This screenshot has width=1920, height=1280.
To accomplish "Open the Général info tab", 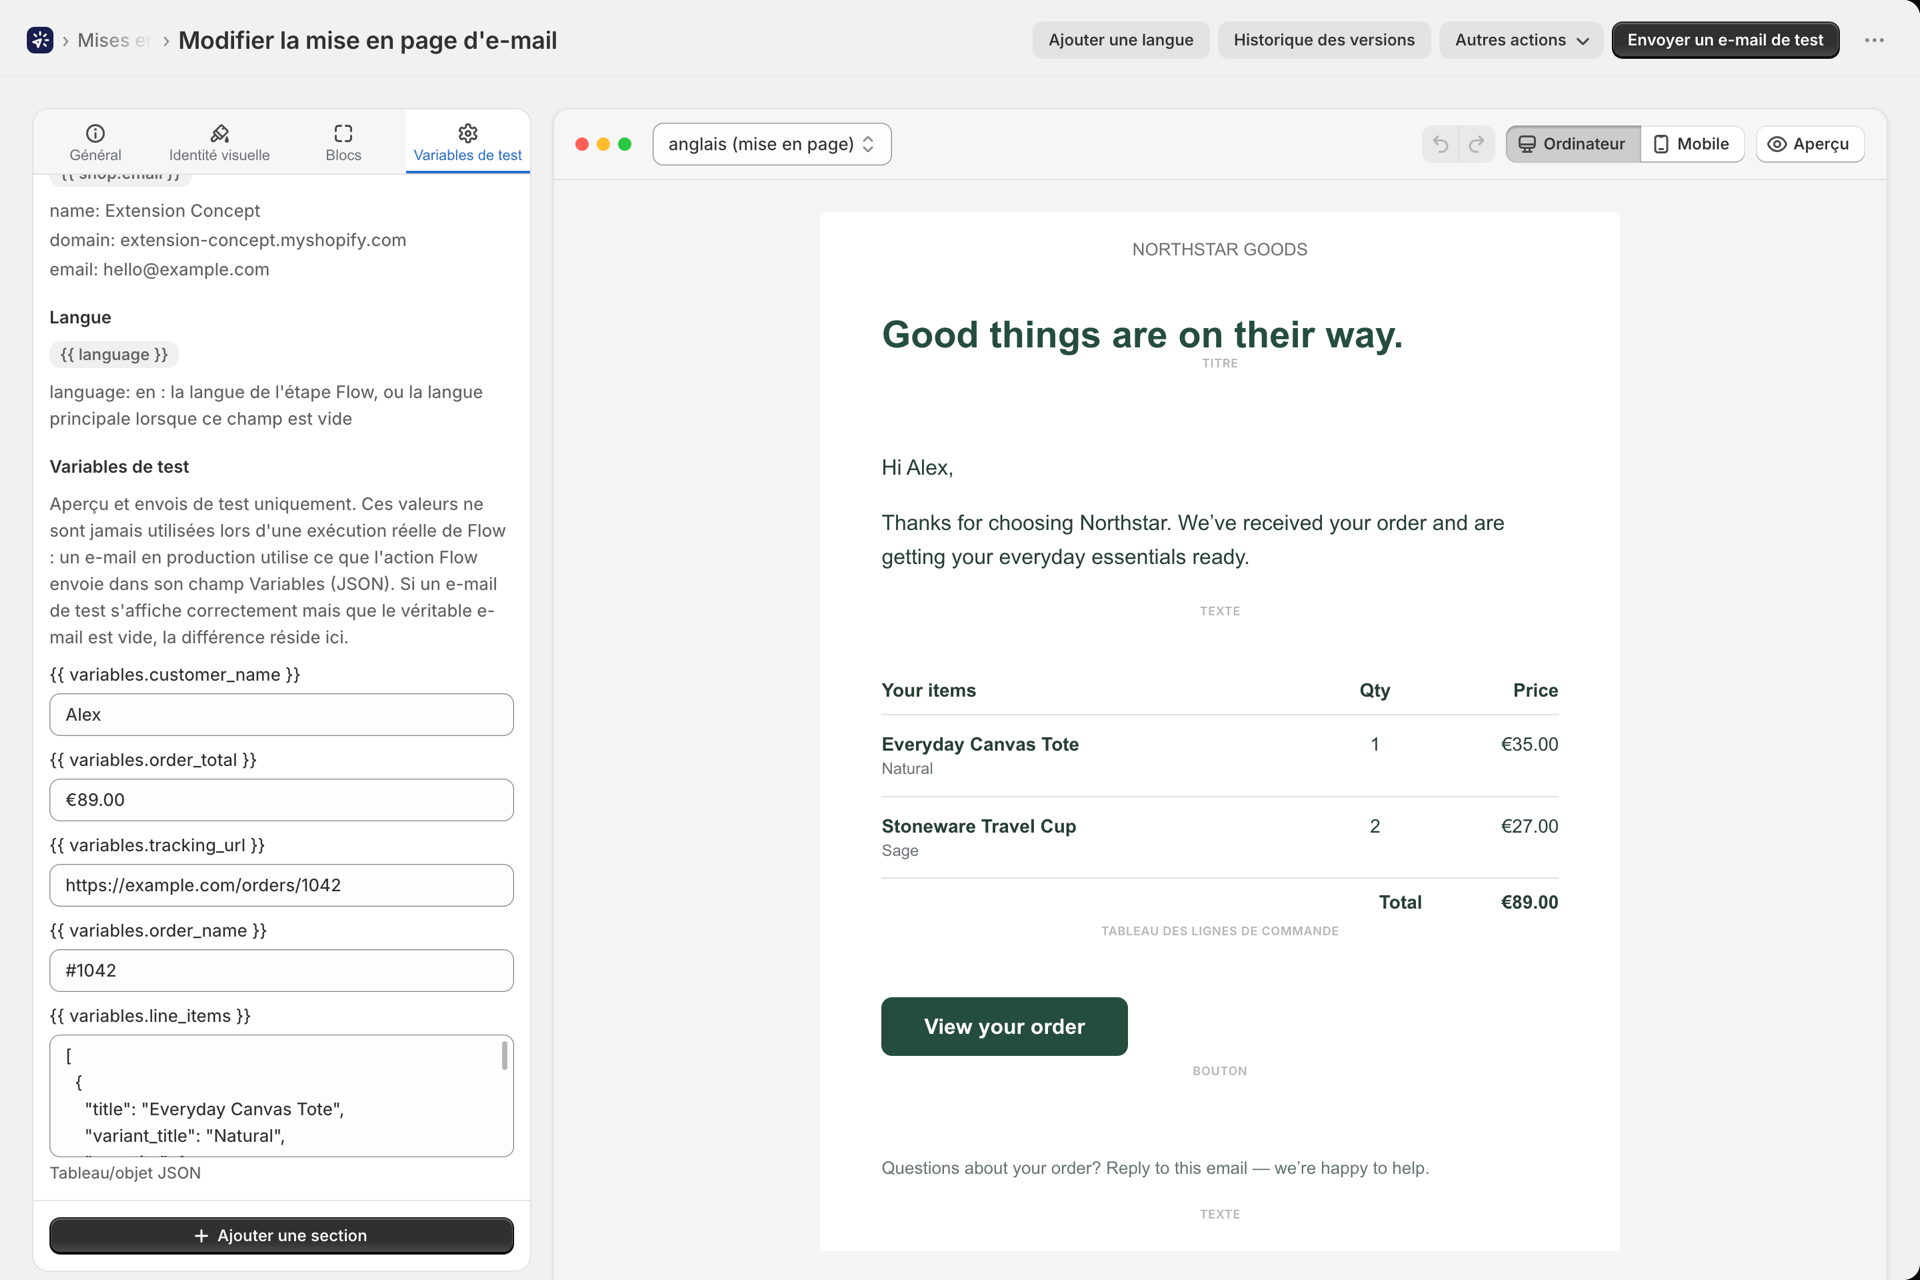I will pos(95,143).
